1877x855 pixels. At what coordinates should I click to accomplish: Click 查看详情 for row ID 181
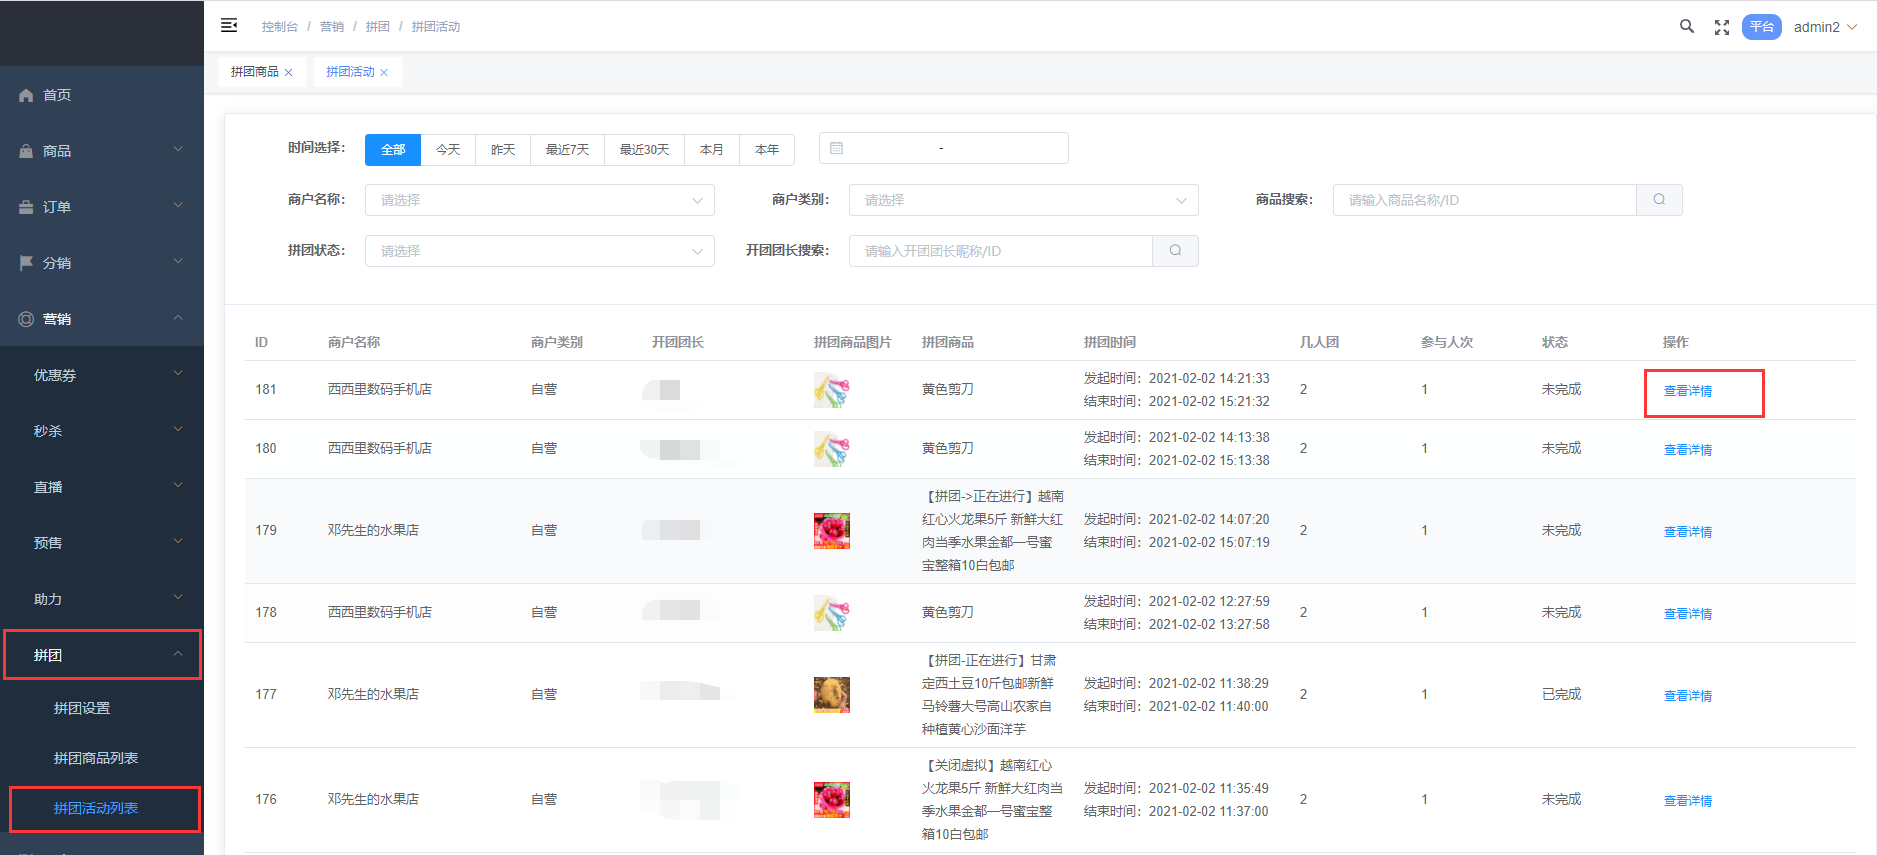tap(1687, 391)
